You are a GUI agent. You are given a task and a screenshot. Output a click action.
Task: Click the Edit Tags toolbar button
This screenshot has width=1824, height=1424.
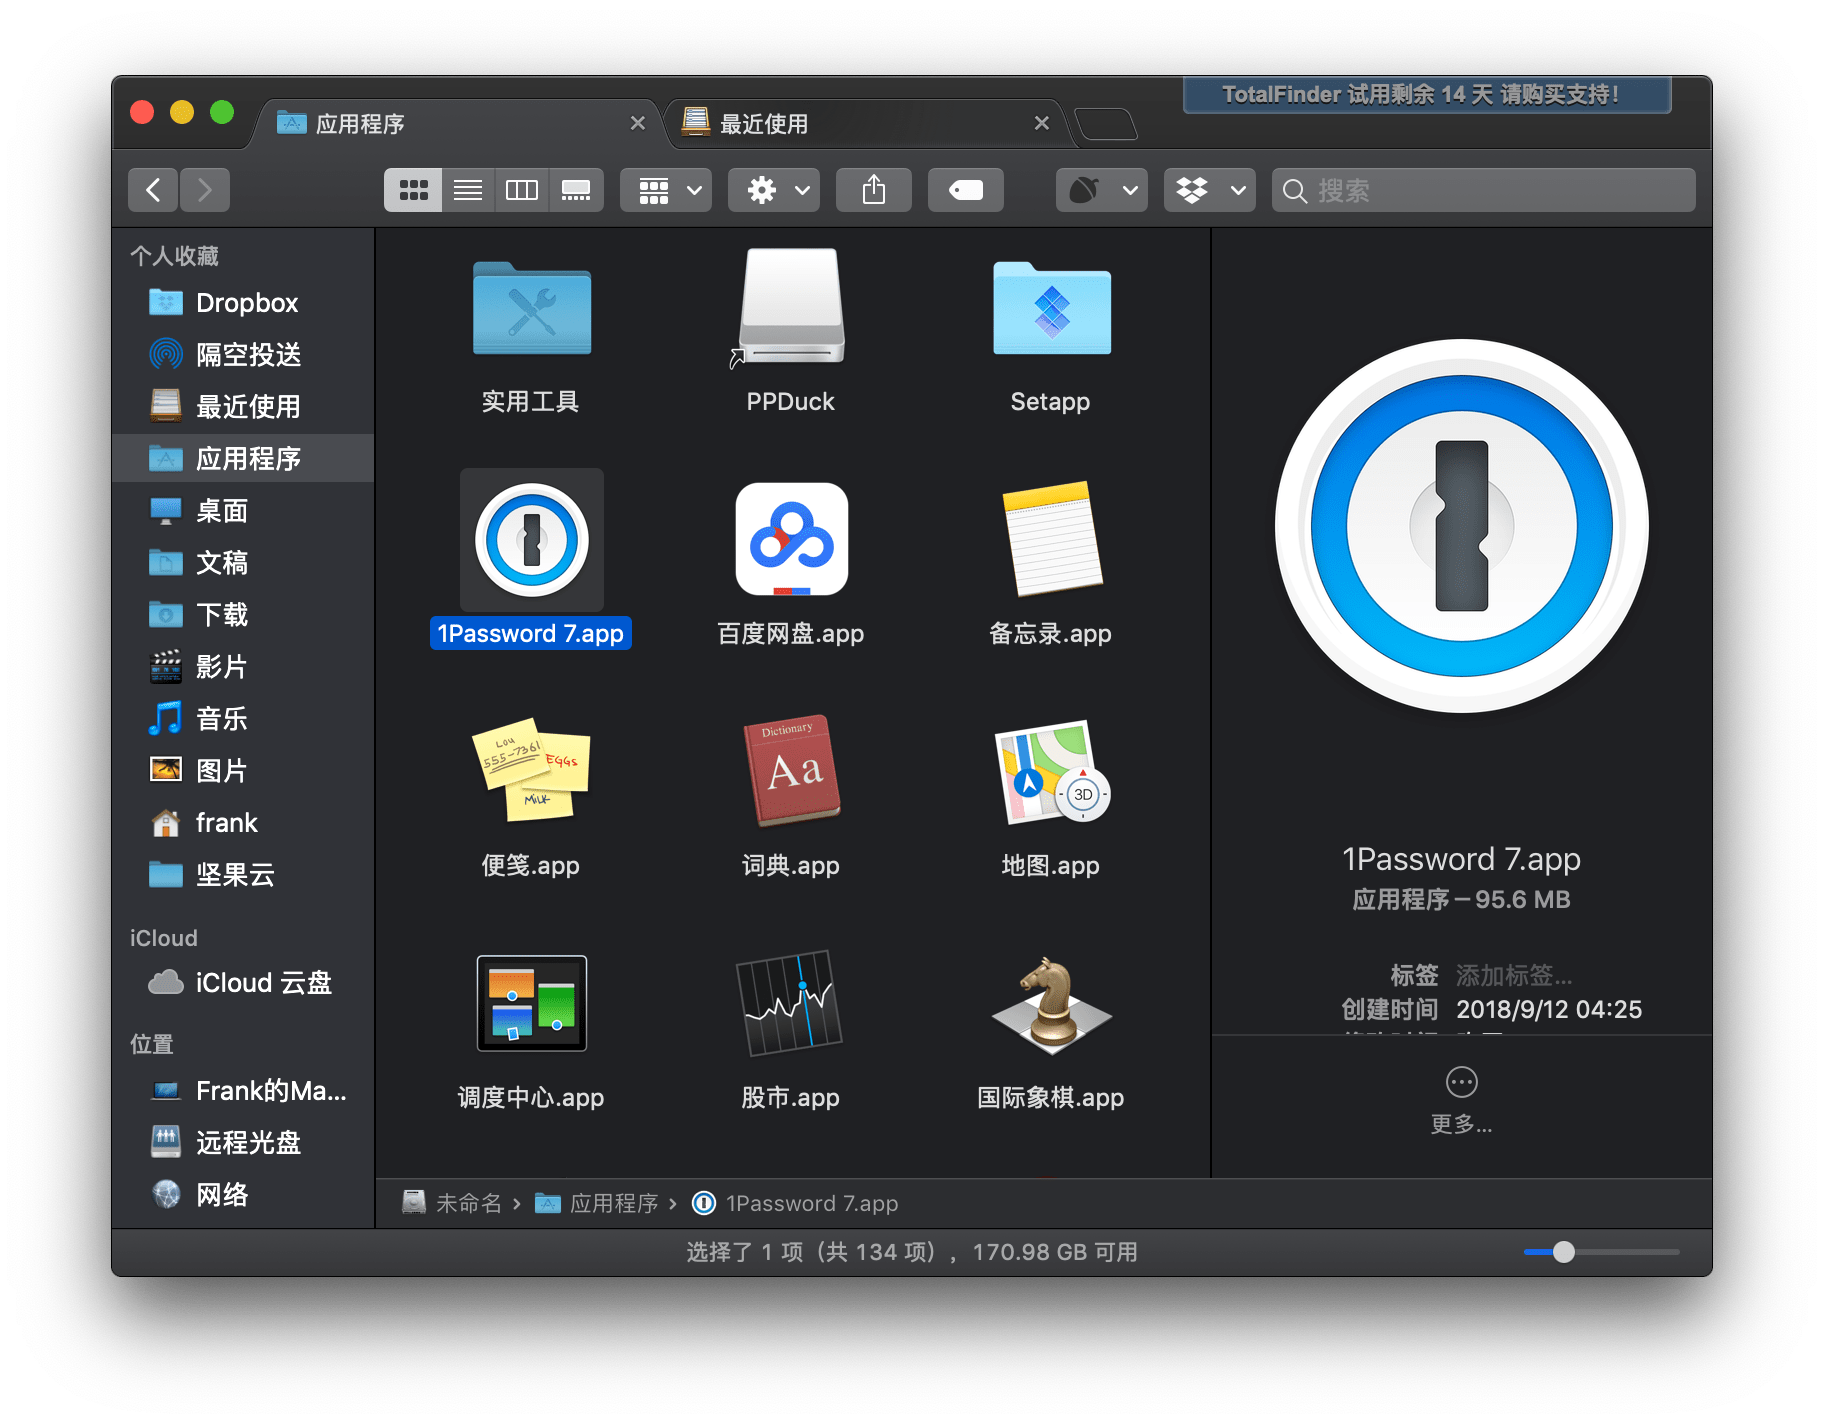(x=966, y=190)
